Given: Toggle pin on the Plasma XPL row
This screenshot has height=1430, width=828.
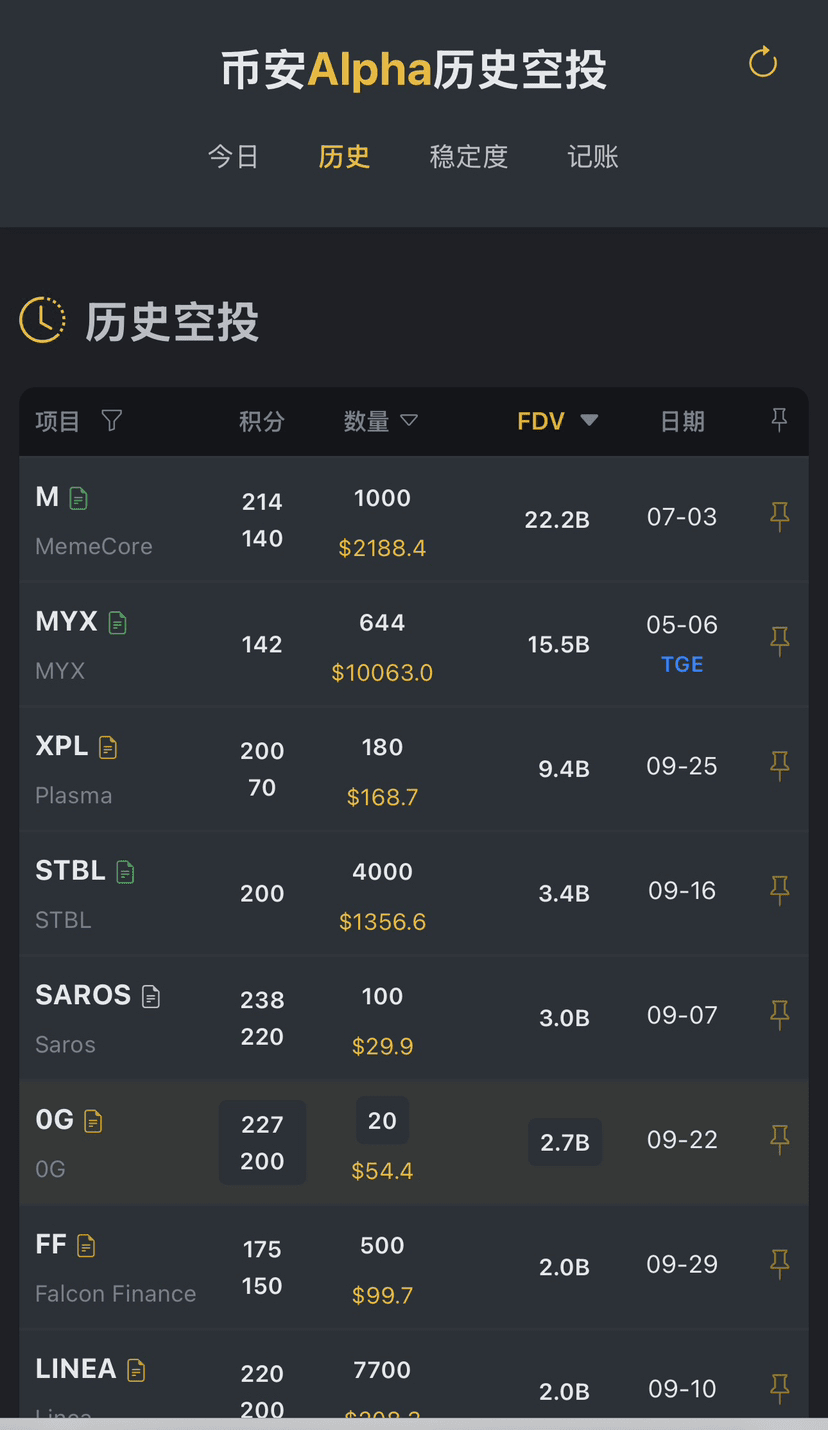Looking at the screenshot, I should [779, 766].
